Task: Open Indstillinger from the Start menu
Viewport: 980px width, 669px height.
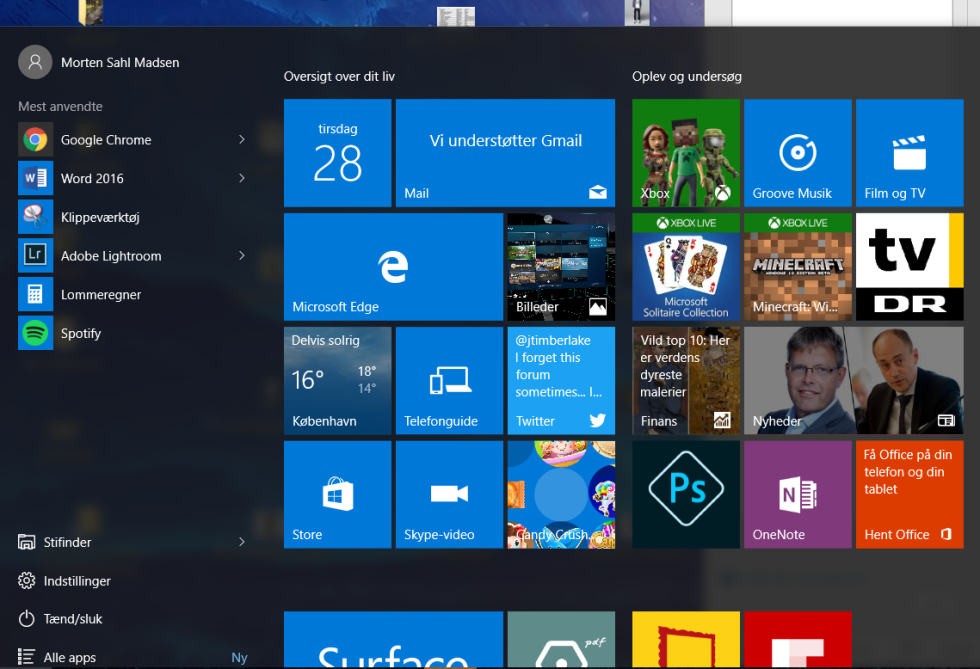Action: (77, 581)
